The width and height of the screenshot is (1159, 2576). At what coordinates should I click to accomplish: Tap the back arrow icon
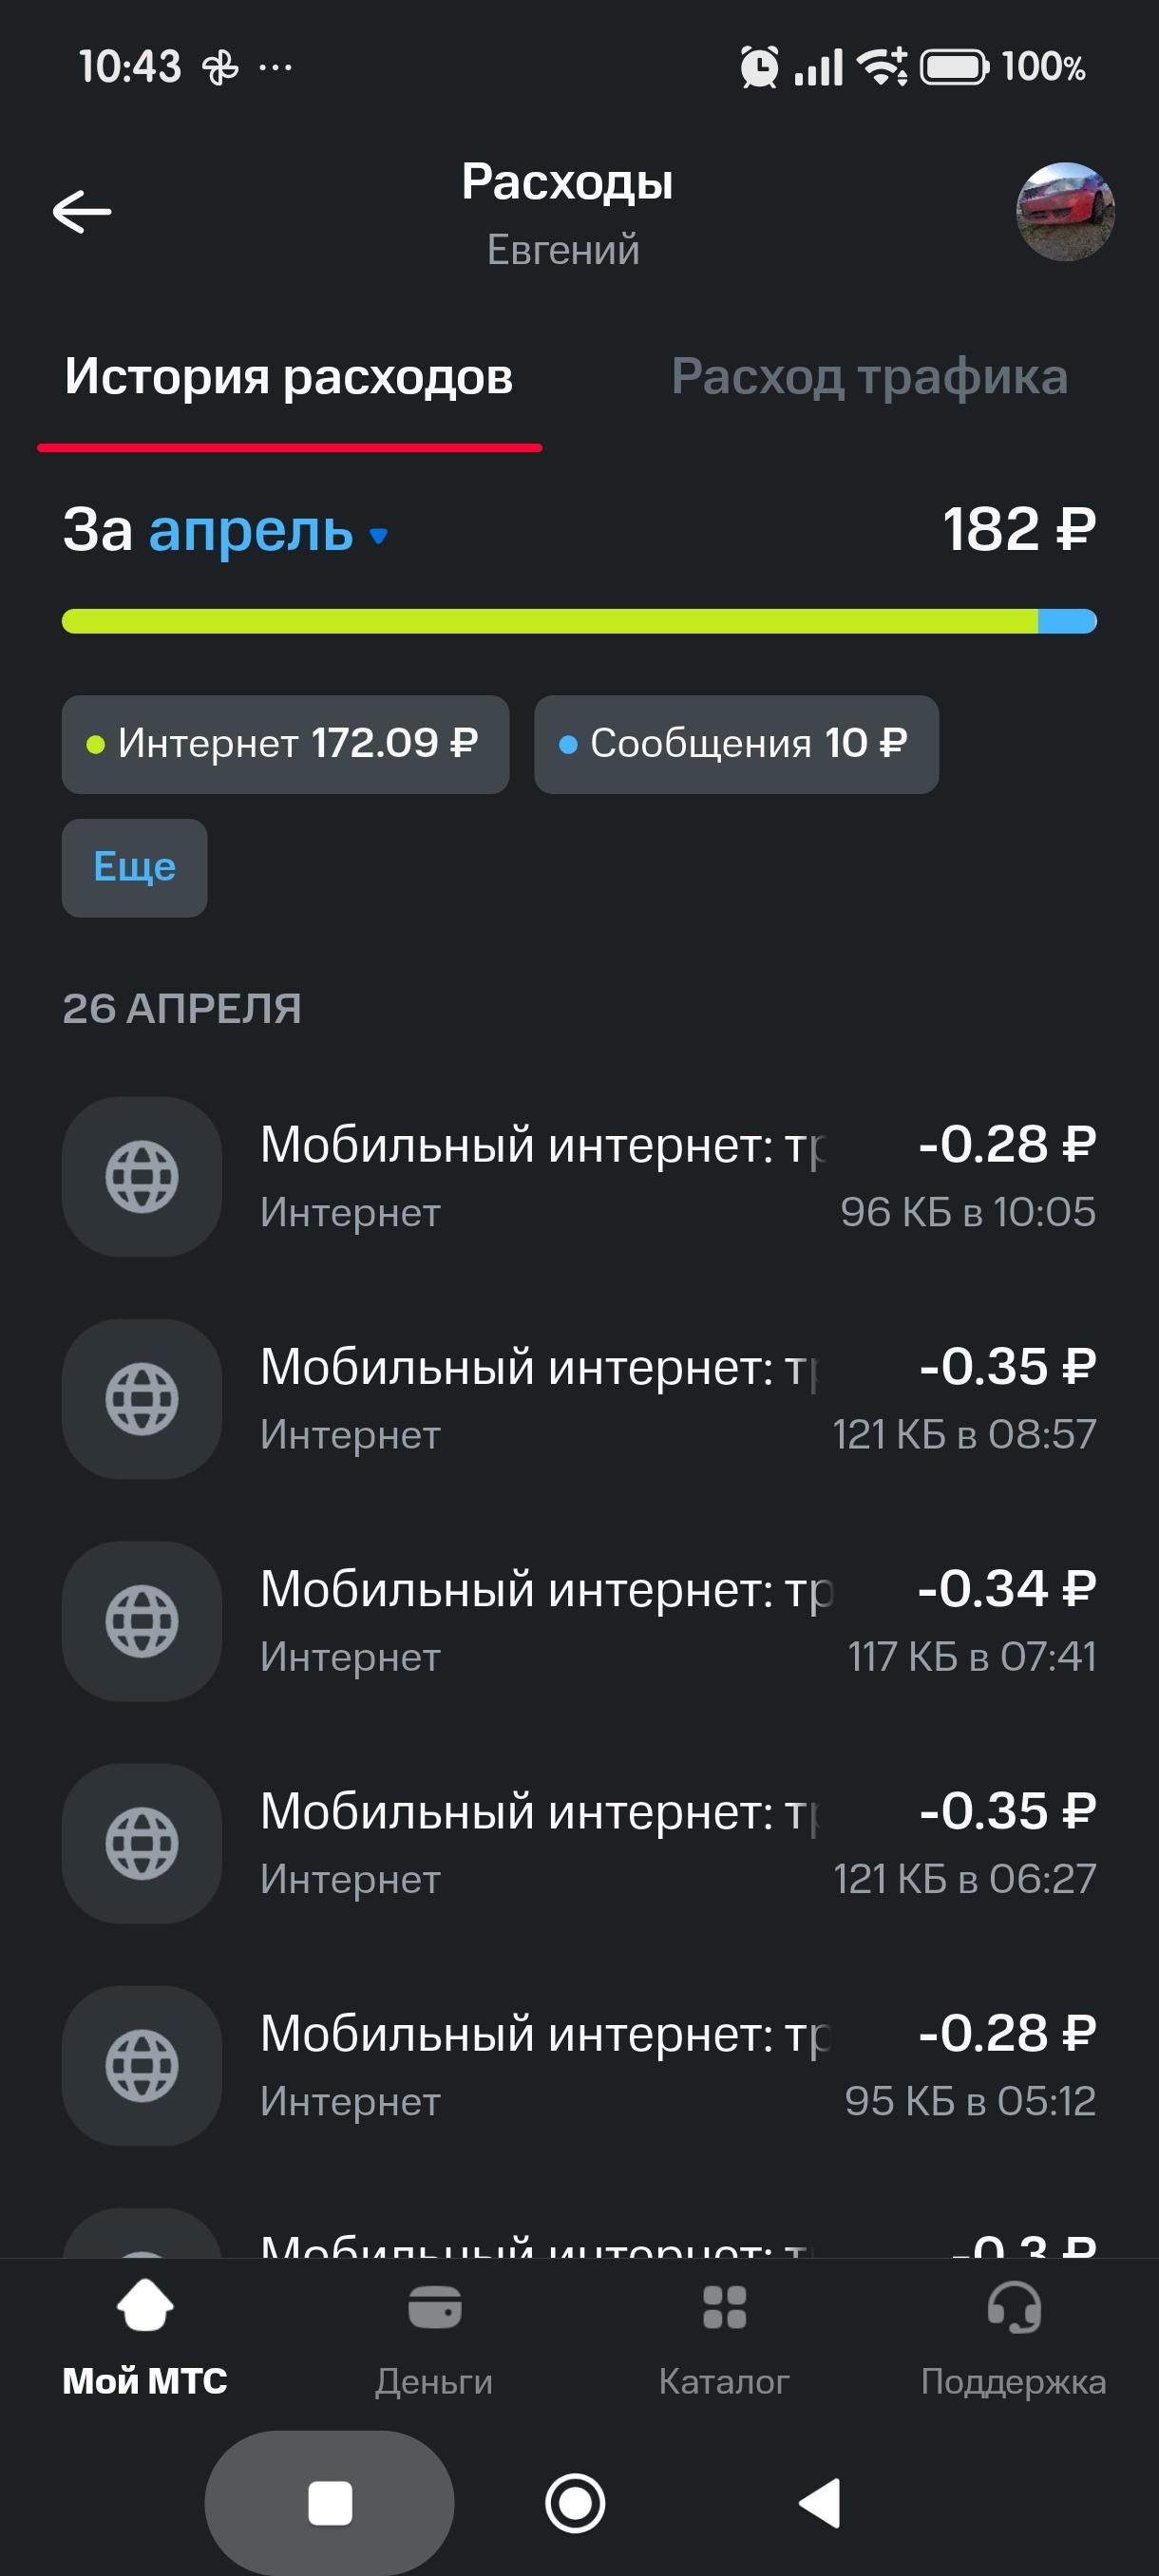pos(82,212)
